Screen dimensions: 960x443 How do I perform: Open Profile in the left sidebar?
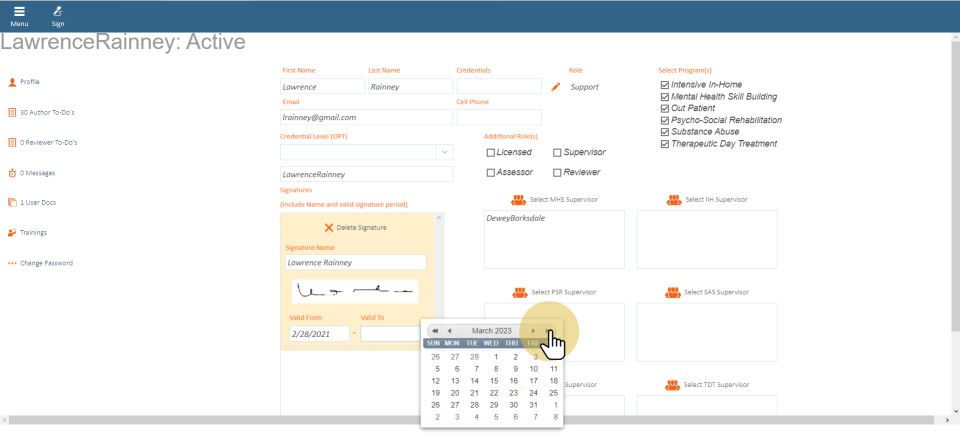[29, 82]
